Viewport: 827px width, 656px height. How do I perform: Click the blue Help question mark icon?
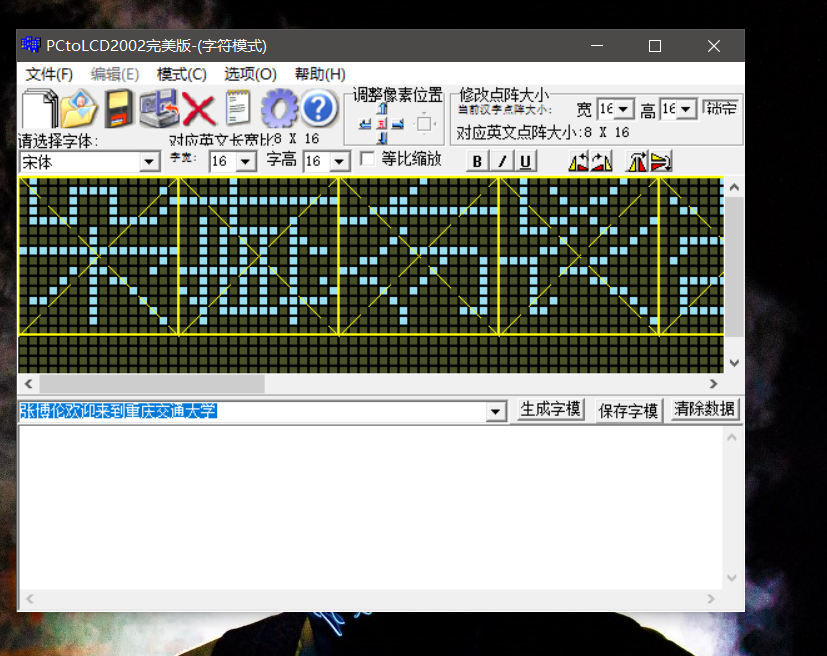[318, 108]
